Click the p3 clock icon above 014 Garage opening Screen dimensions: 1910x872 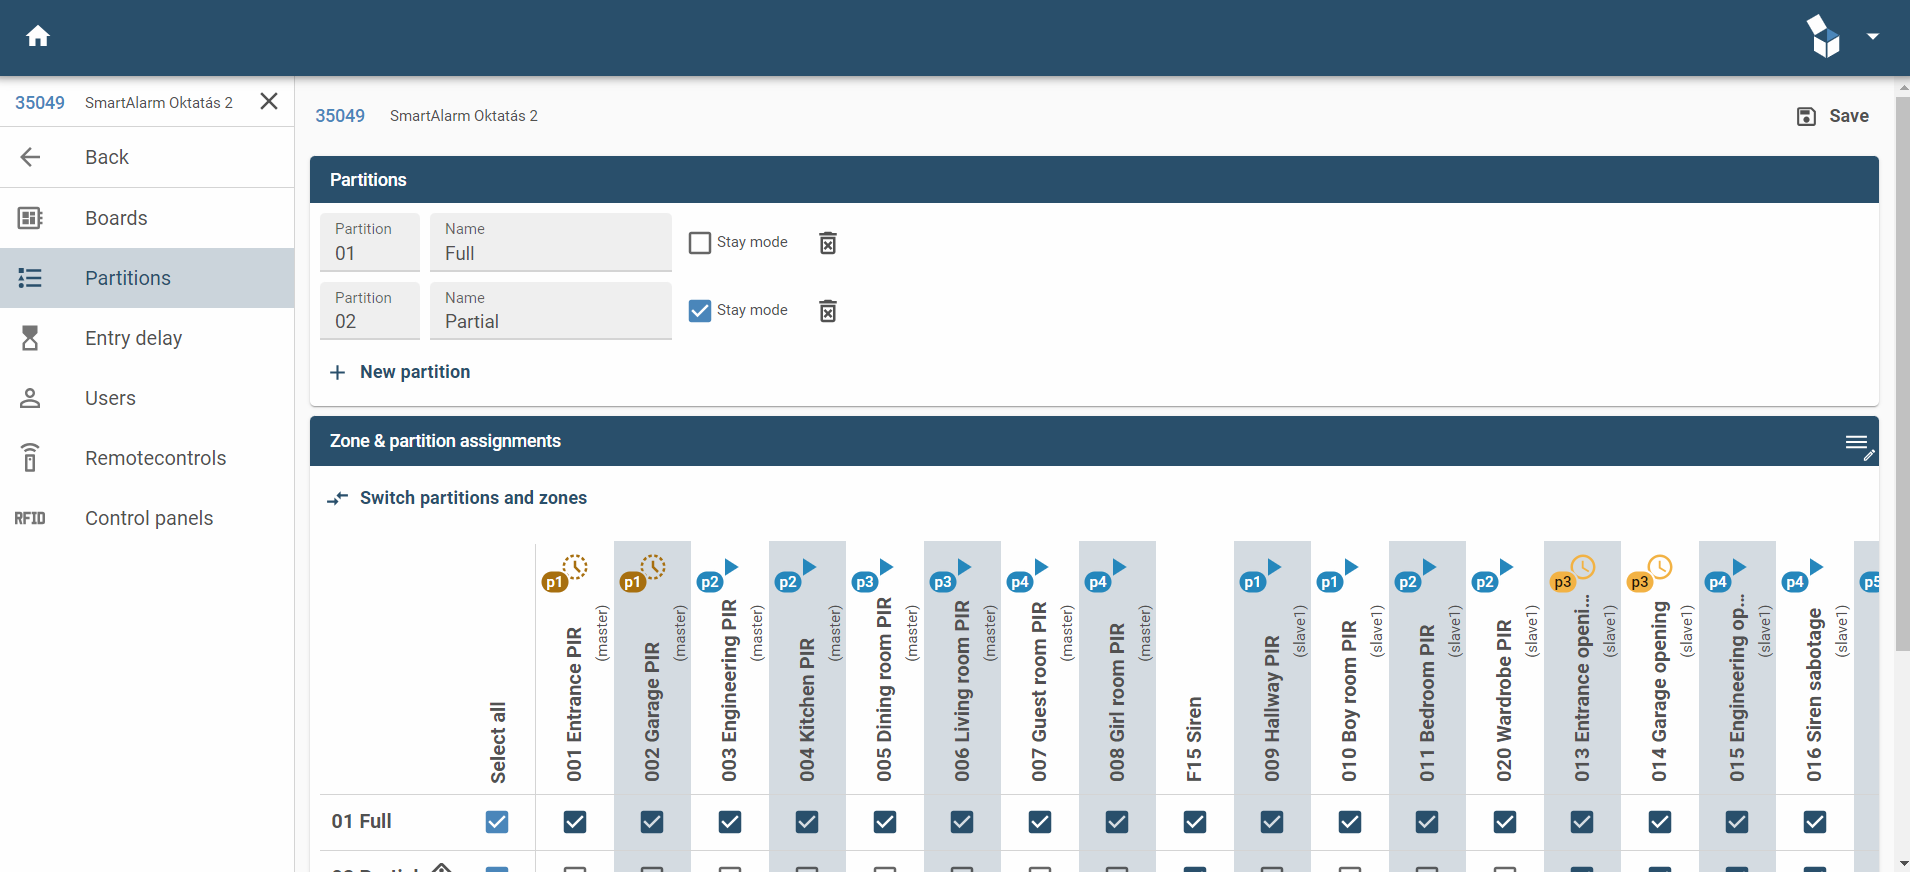click(1650, 573)
